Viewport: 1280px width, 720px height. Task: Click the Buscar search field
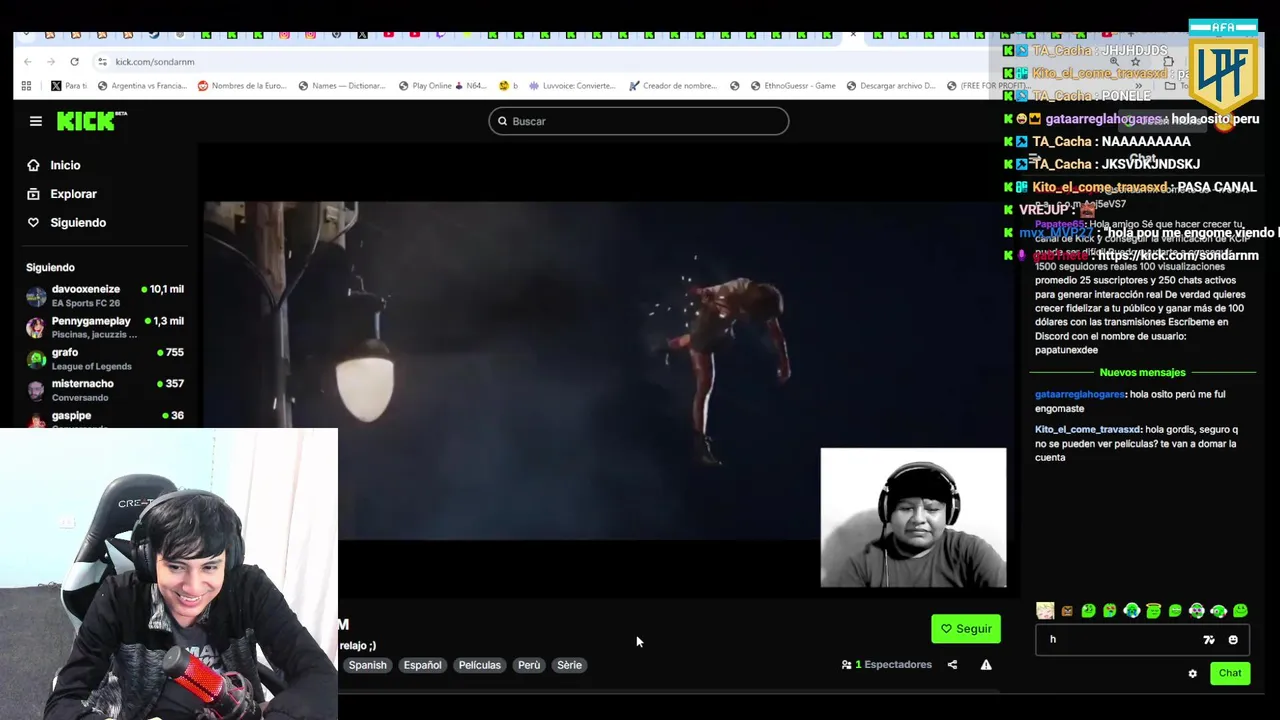(638, 121)
